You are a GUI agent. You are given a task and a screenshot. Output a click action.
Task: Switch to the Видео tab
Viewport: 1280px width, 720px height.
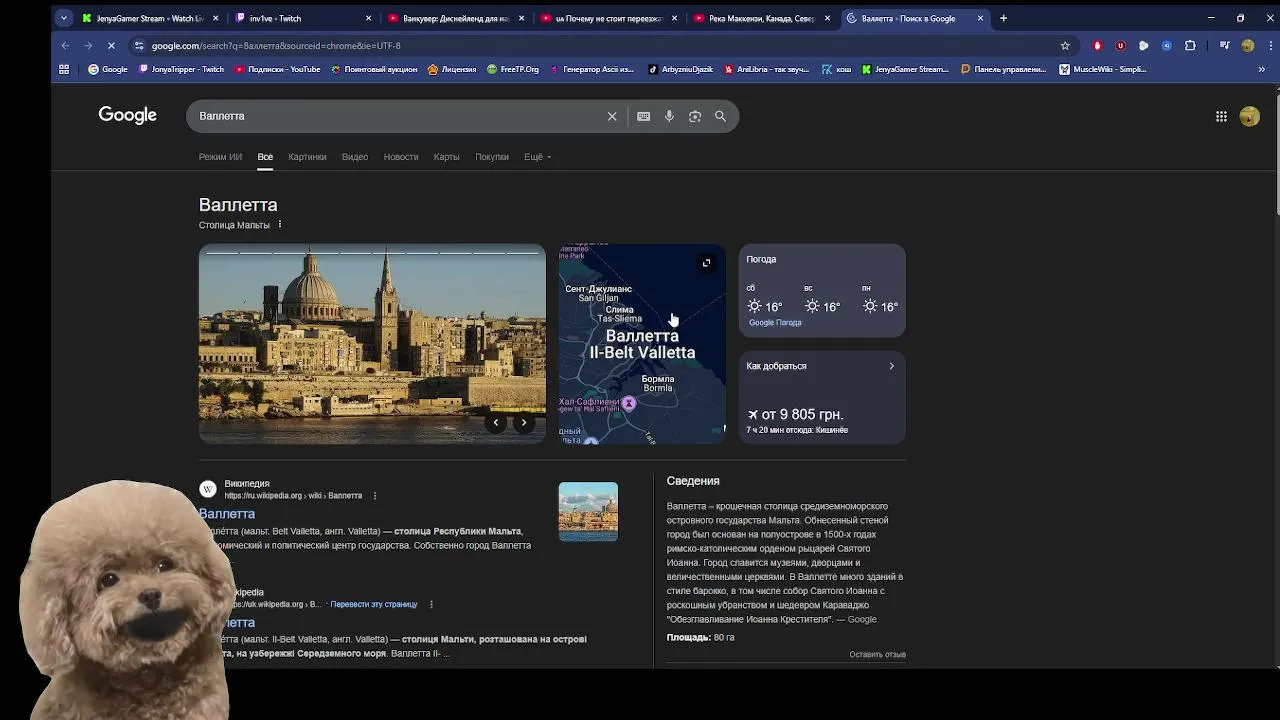[355, 157]
